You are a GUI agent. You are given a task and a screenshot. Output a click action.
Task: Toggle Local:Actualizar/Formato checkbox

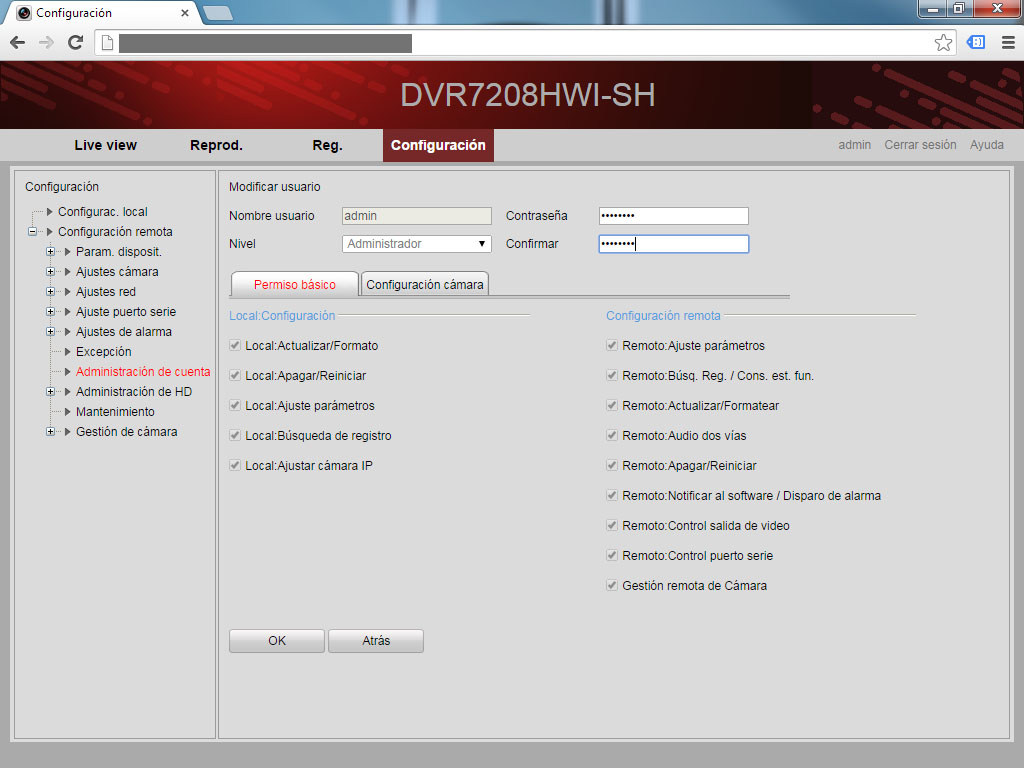point(235,345)
